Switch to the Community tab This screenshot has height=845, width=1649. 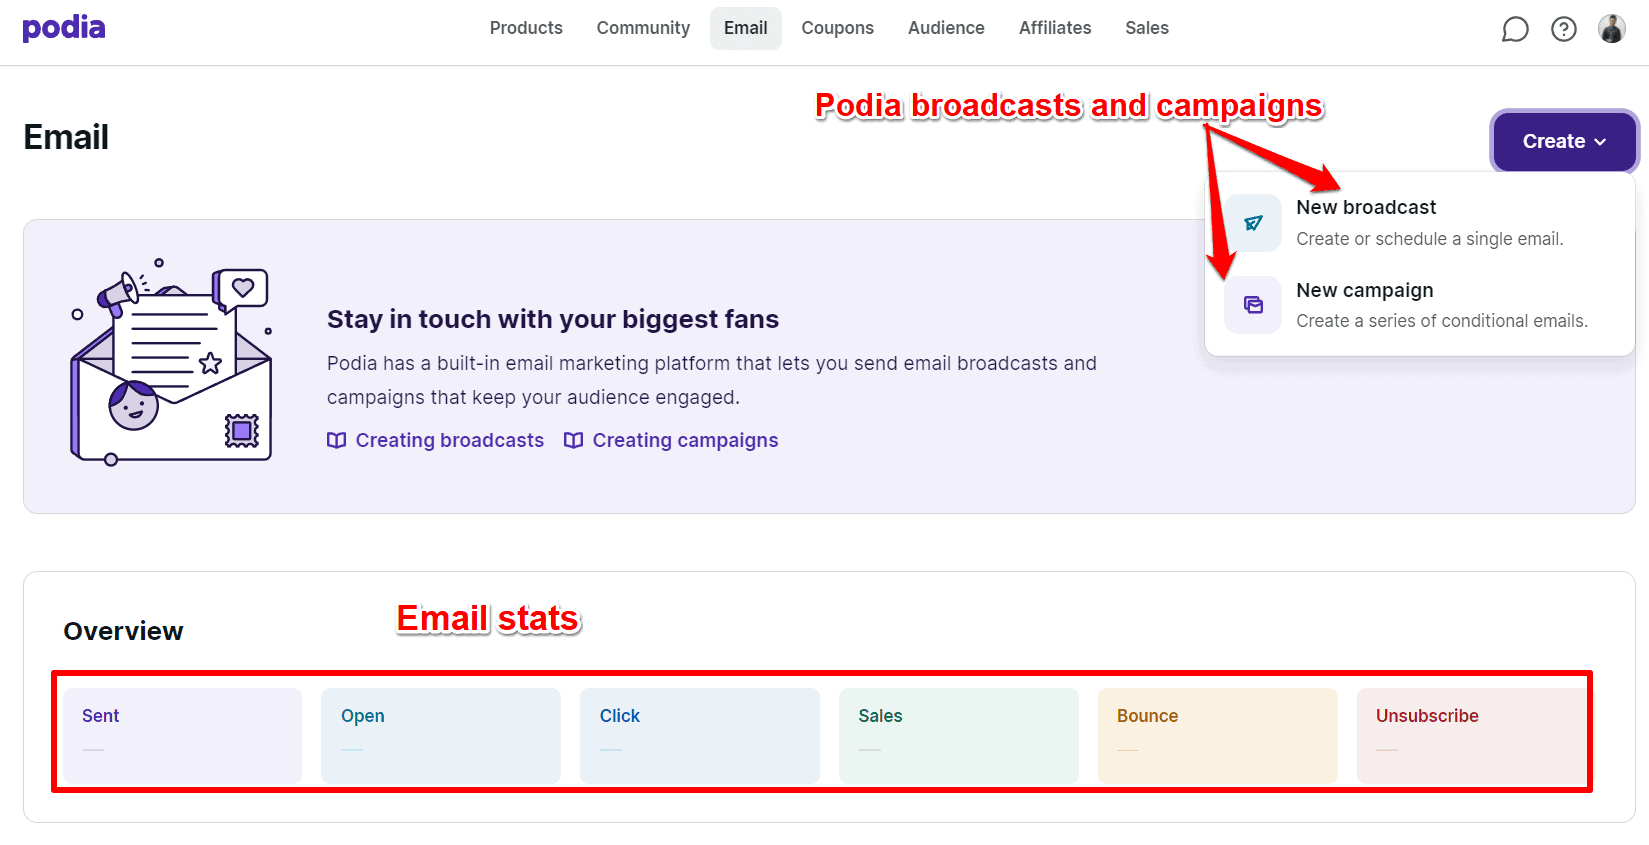click(x=643, y=28)
